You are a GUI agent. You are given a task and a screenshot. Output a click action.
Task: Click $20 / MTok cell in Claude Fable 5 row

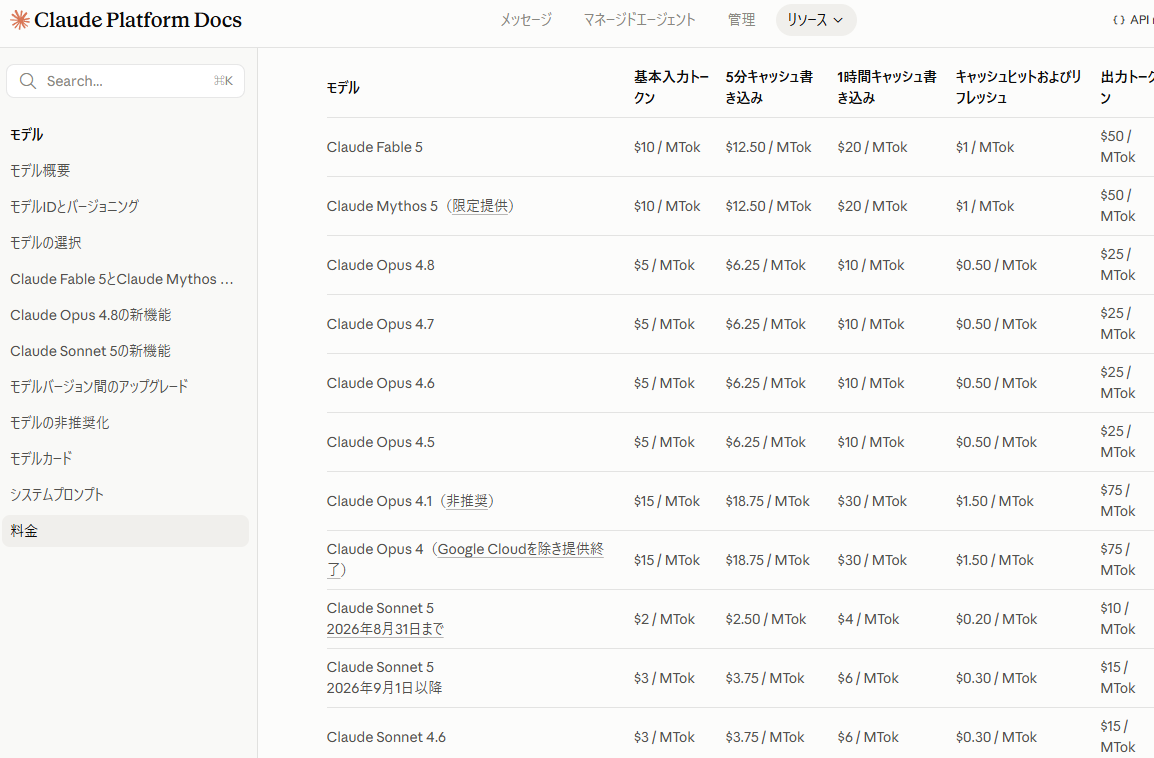coord(872,147)
